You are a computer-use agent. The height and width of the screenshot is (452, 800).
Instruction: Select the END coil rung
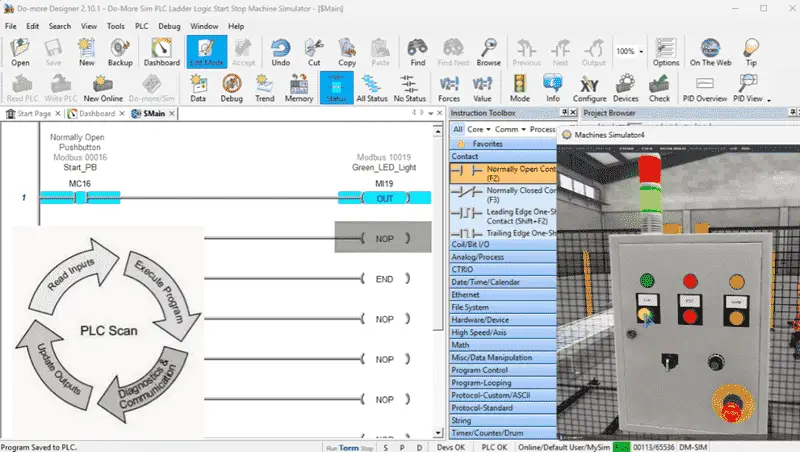(x=385, y=279)
